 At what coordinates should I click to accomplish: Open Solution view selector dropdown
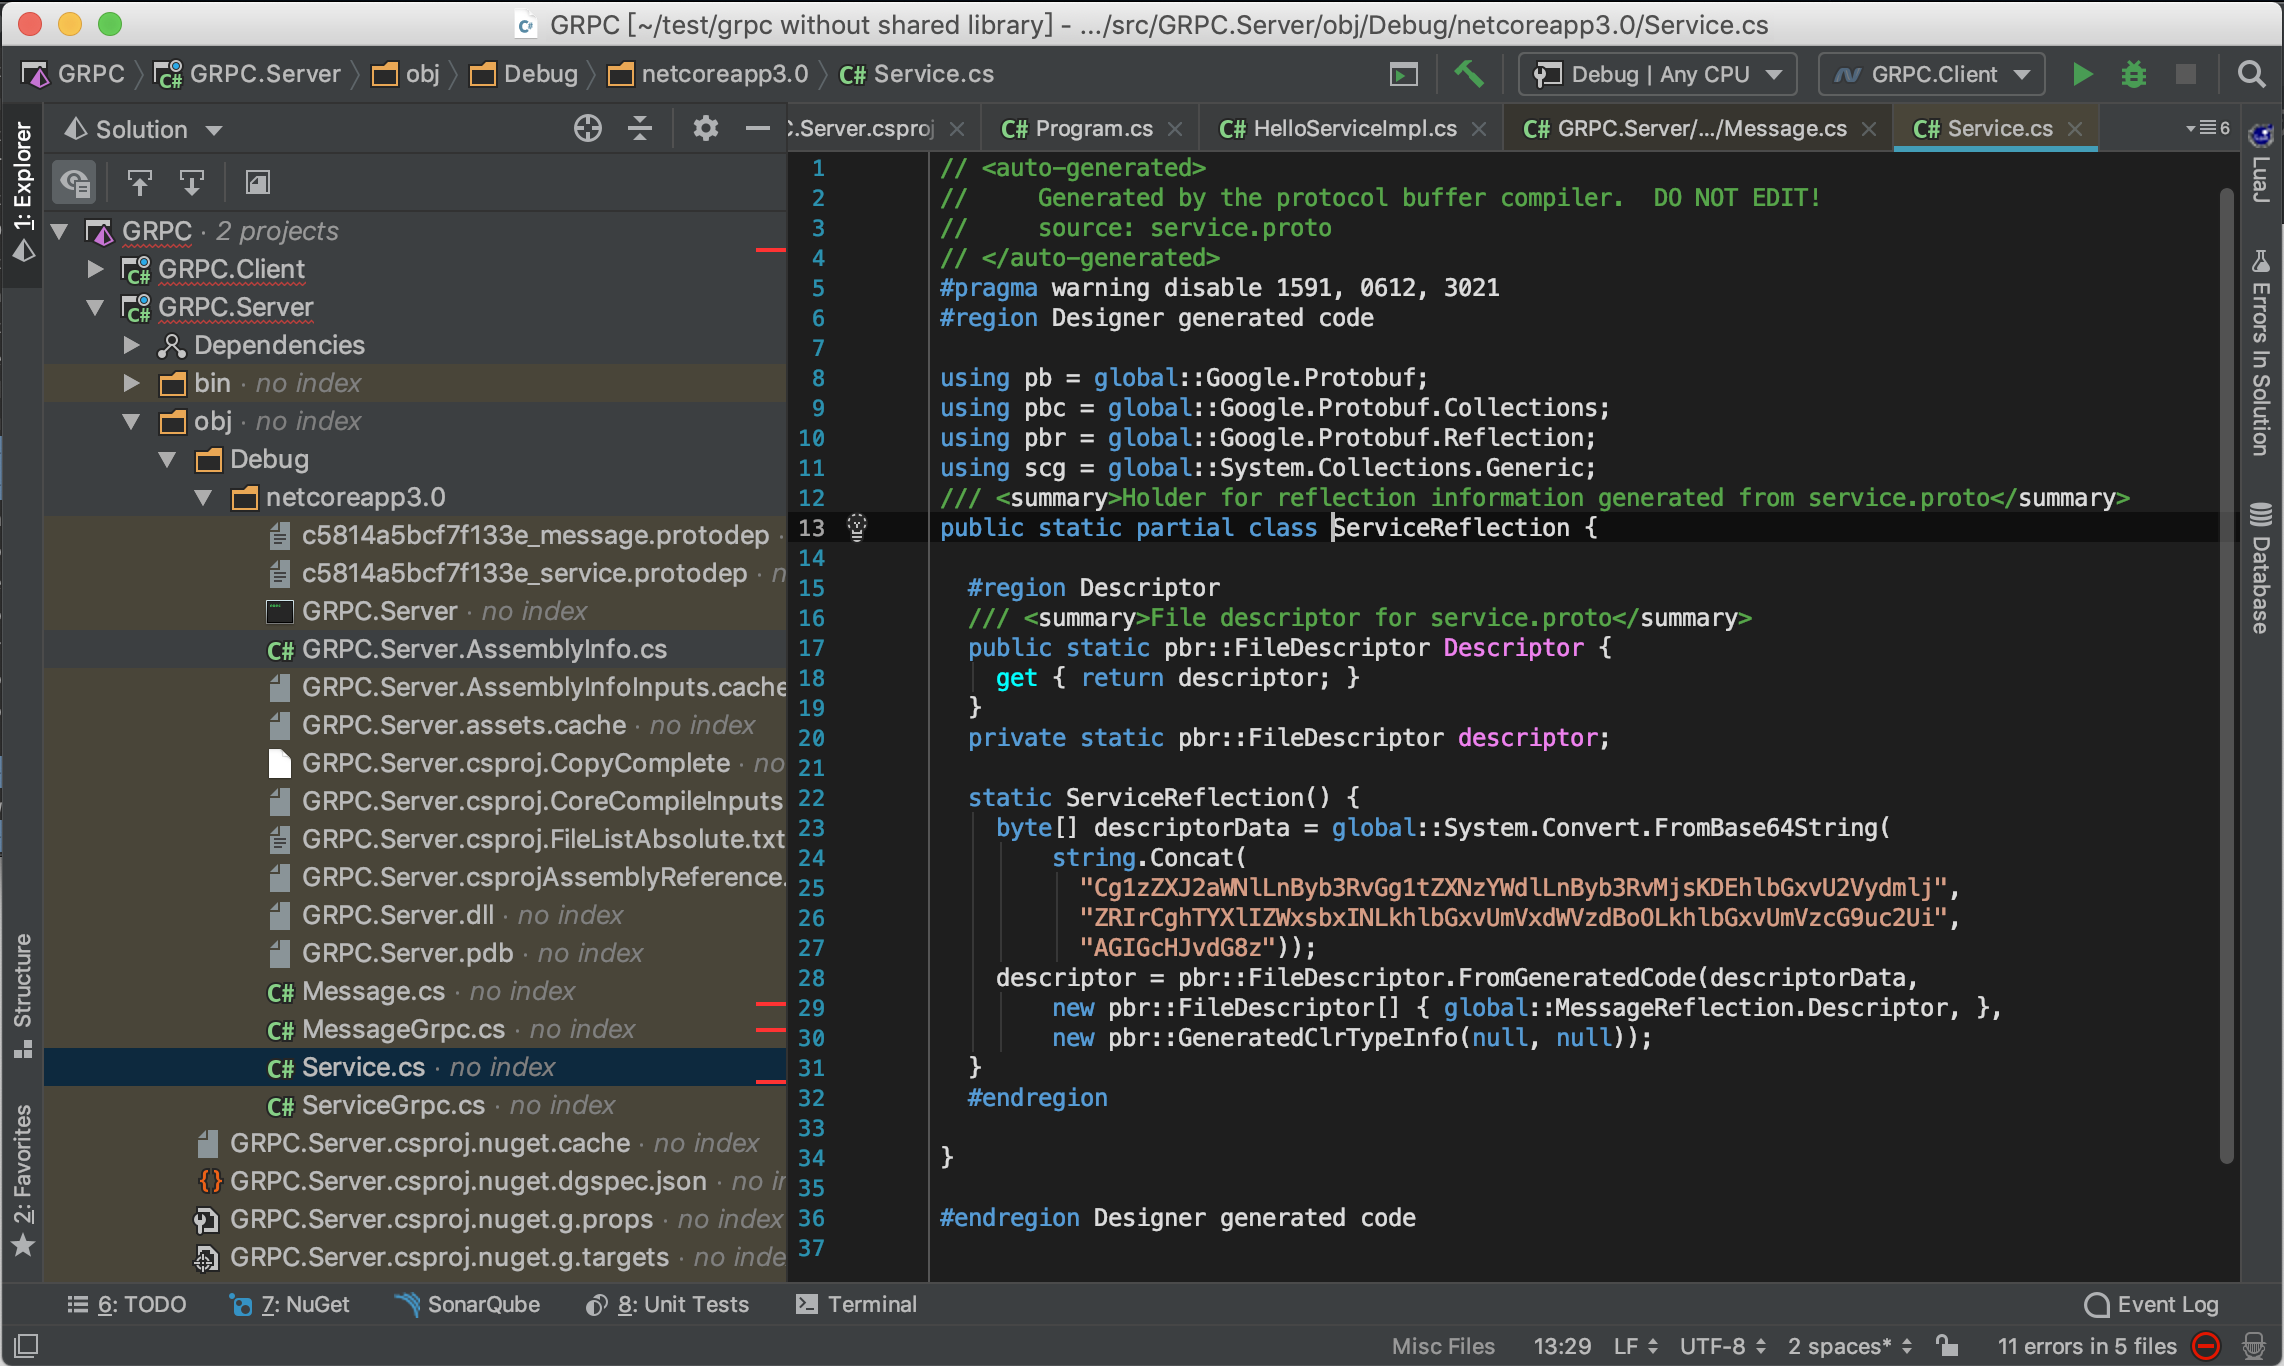tap(143, 130)
